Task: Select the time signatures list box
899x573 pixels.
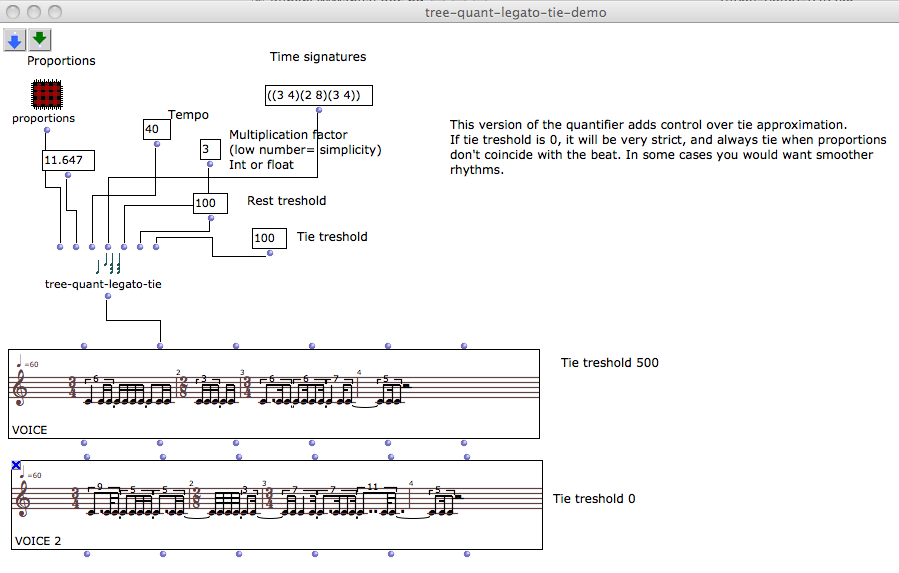Action: [318, 96]
